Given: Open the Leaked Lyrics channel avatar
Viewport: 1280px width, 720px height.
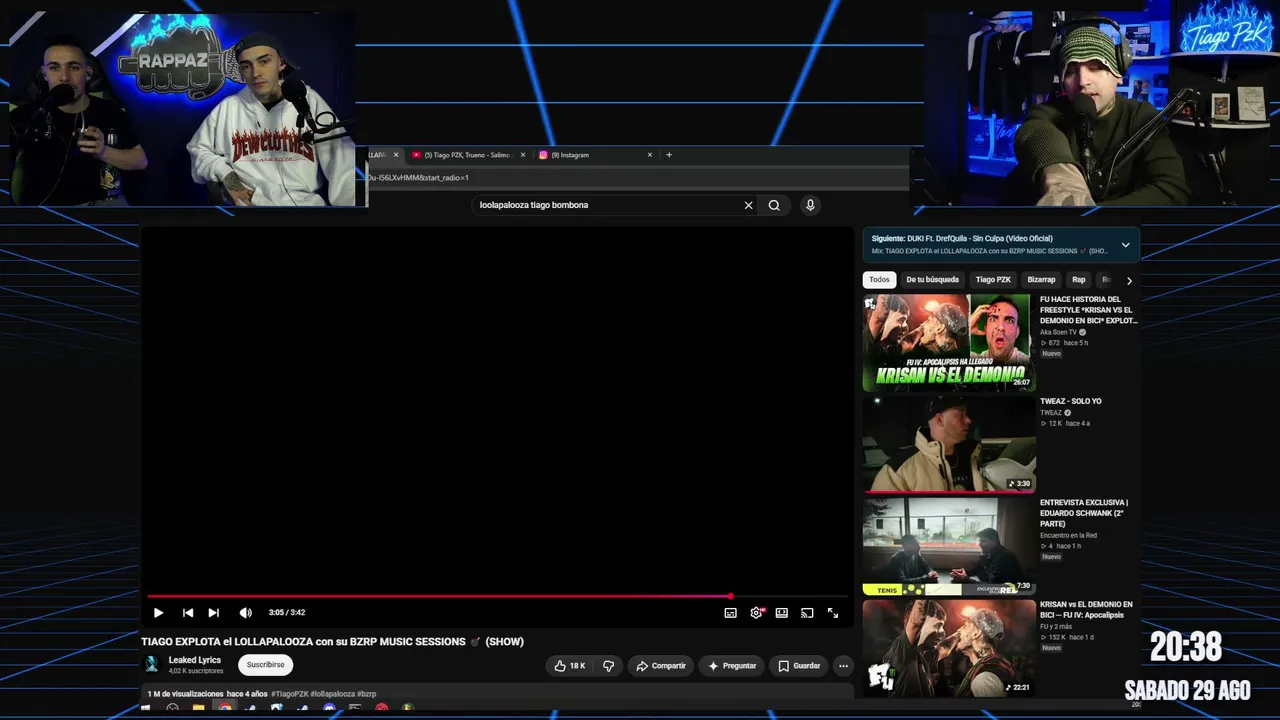Looking at the screenshot, I should tap(152, 664).
